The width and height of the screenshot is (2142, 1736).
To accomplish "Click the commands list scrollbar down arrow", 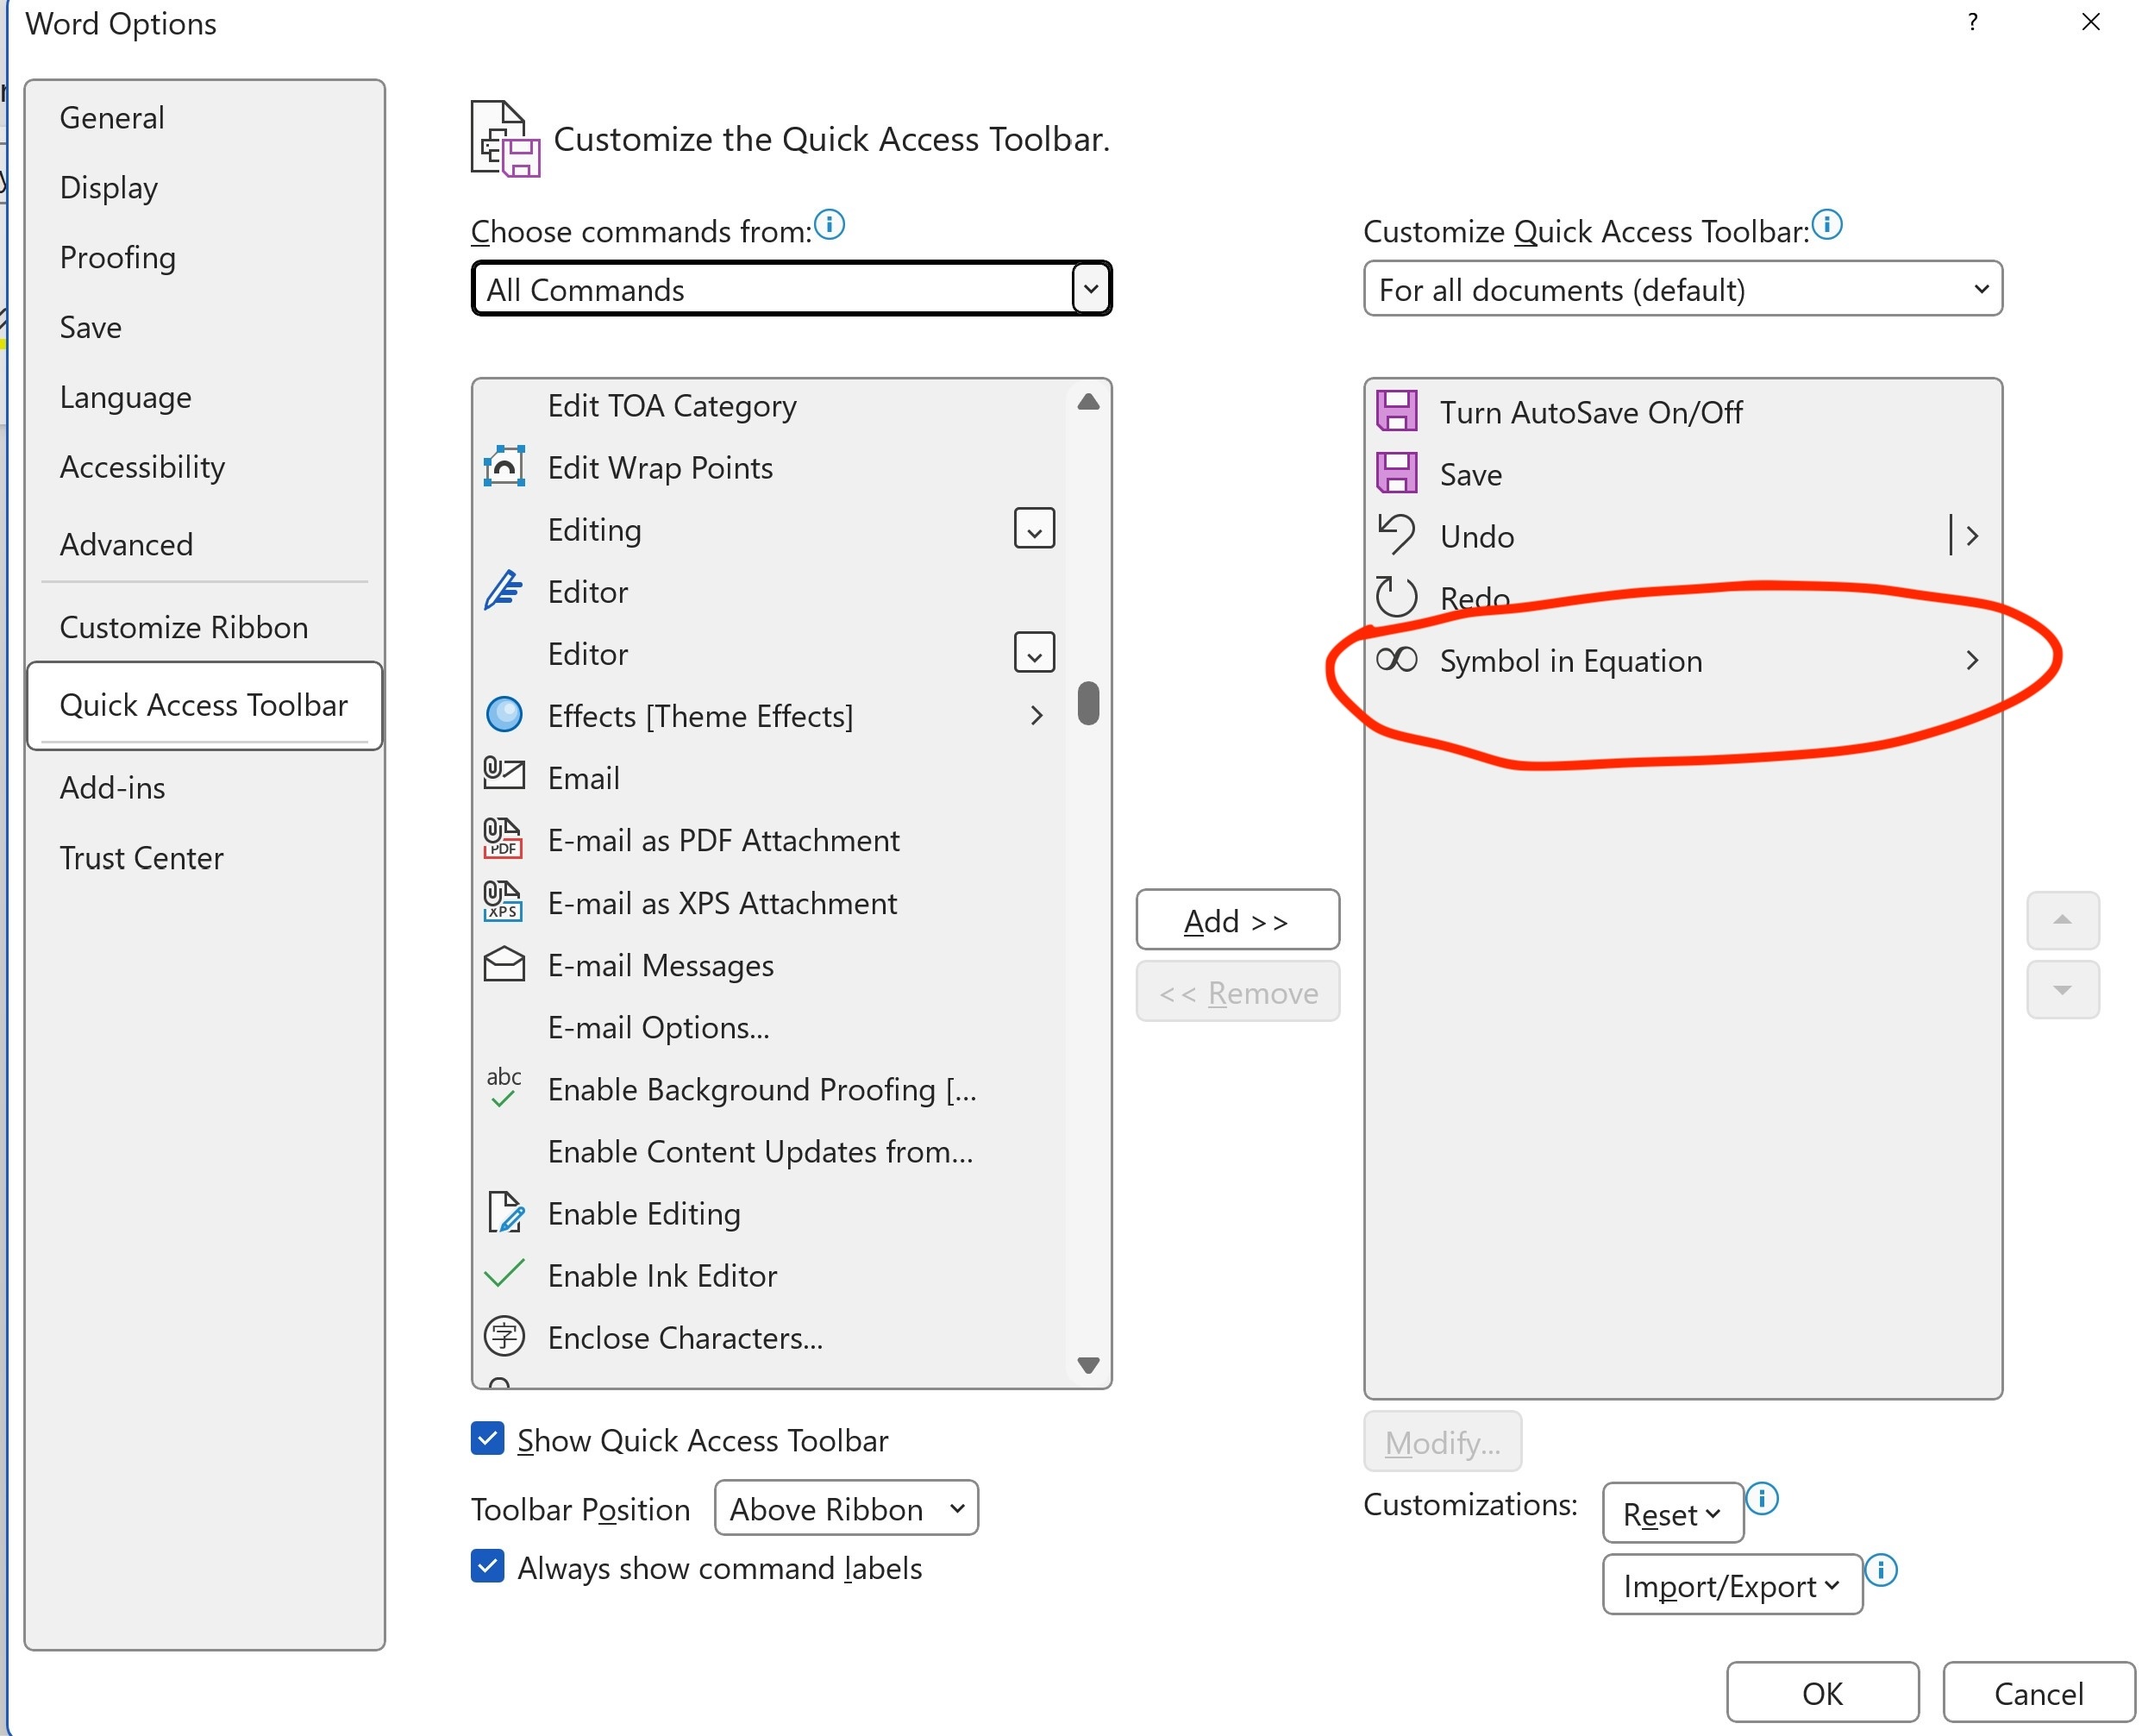I will [x=1088, y=1365].
